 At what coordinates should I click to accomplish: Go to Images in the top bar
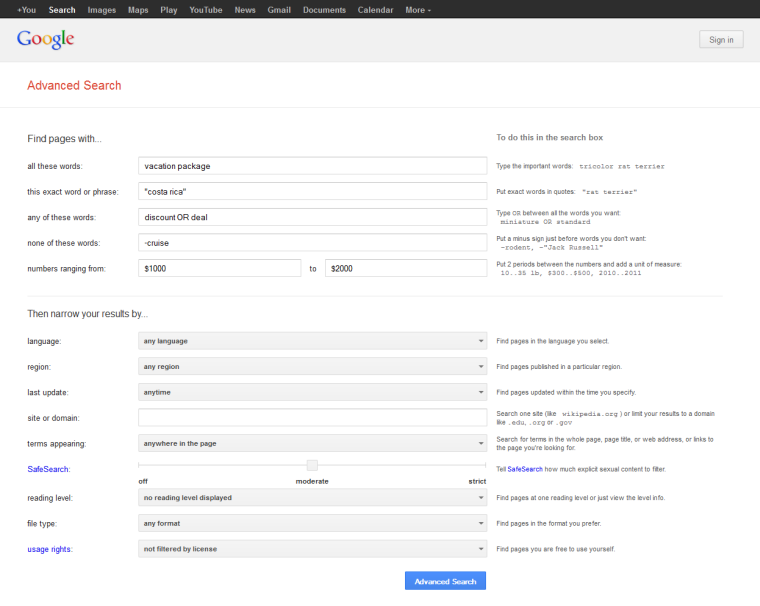[x=102, y=10]
